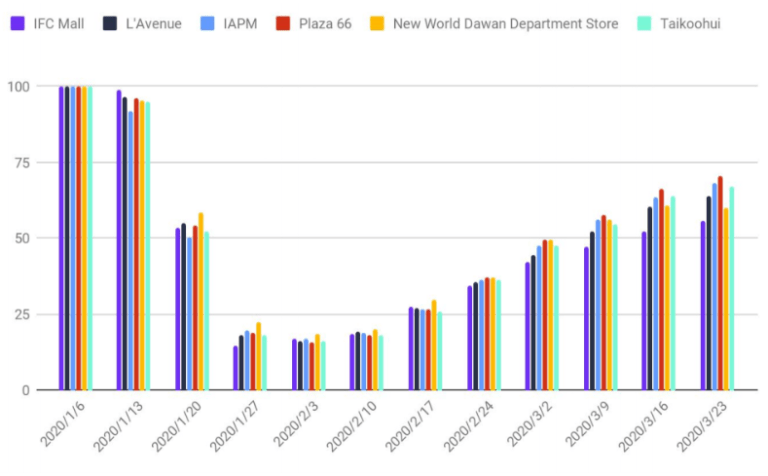
Task: Click the 100 y-axis value label
Action: click(19, 87)
